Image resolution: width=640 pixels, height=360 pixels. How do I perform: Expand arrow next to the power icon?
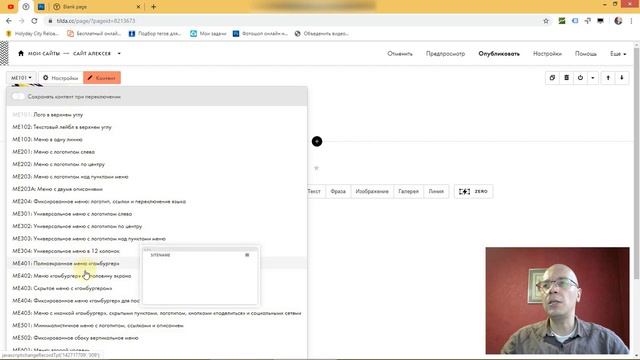(593, 78)
